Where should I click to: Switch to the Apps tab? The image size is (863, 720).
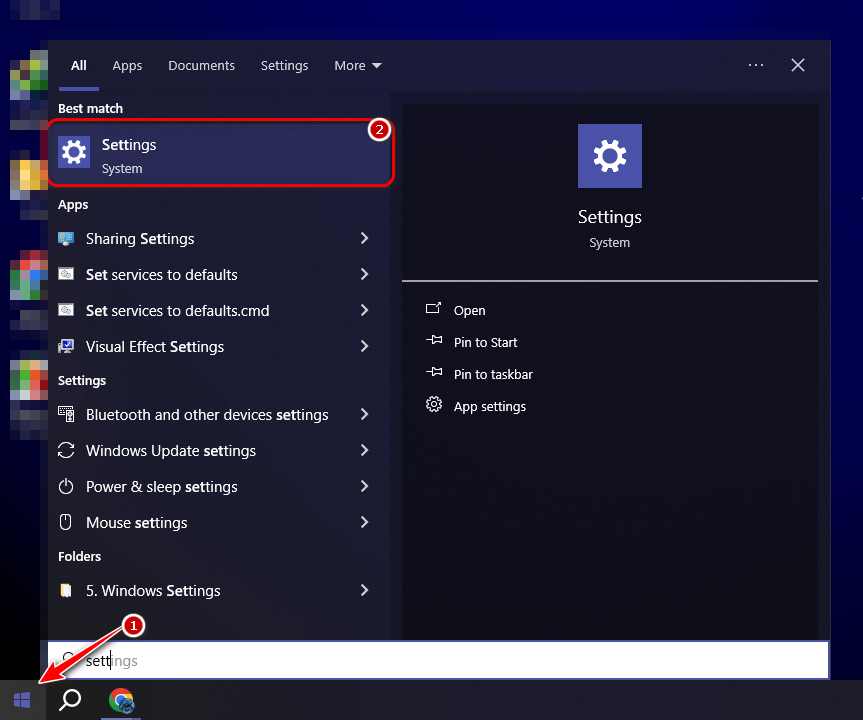click(x=127, y=66)
